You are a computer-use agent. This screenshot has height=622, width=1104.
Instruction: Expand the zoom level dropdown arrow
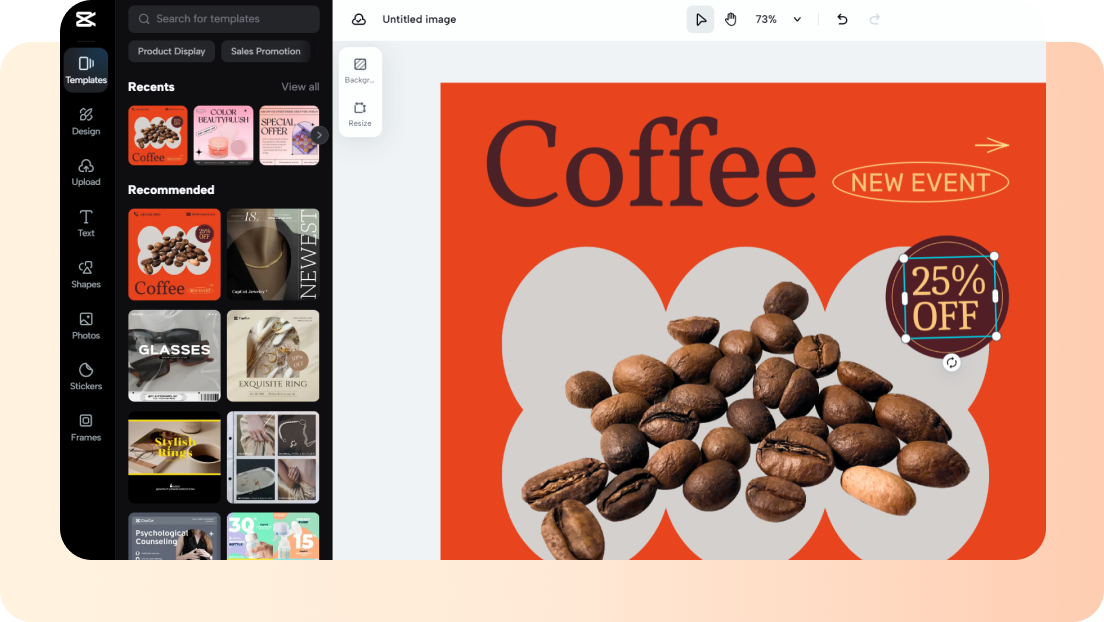click(x=797, y=19)
